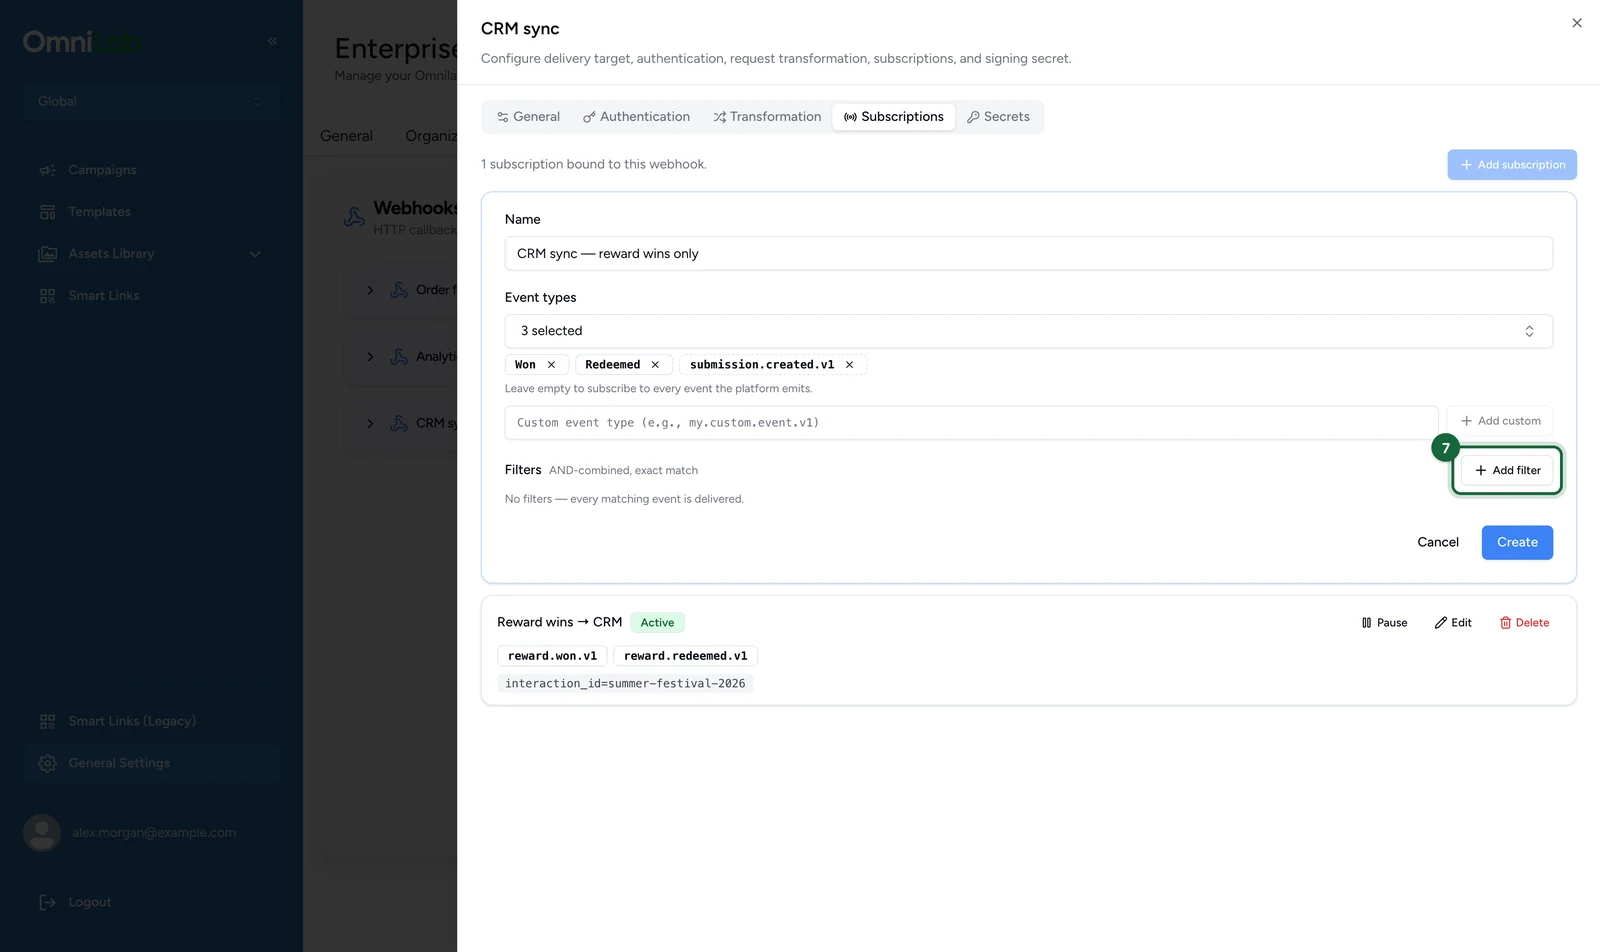Remove the Redeemed event tag
Screen dimensions: 1600x952
(655, 365)
